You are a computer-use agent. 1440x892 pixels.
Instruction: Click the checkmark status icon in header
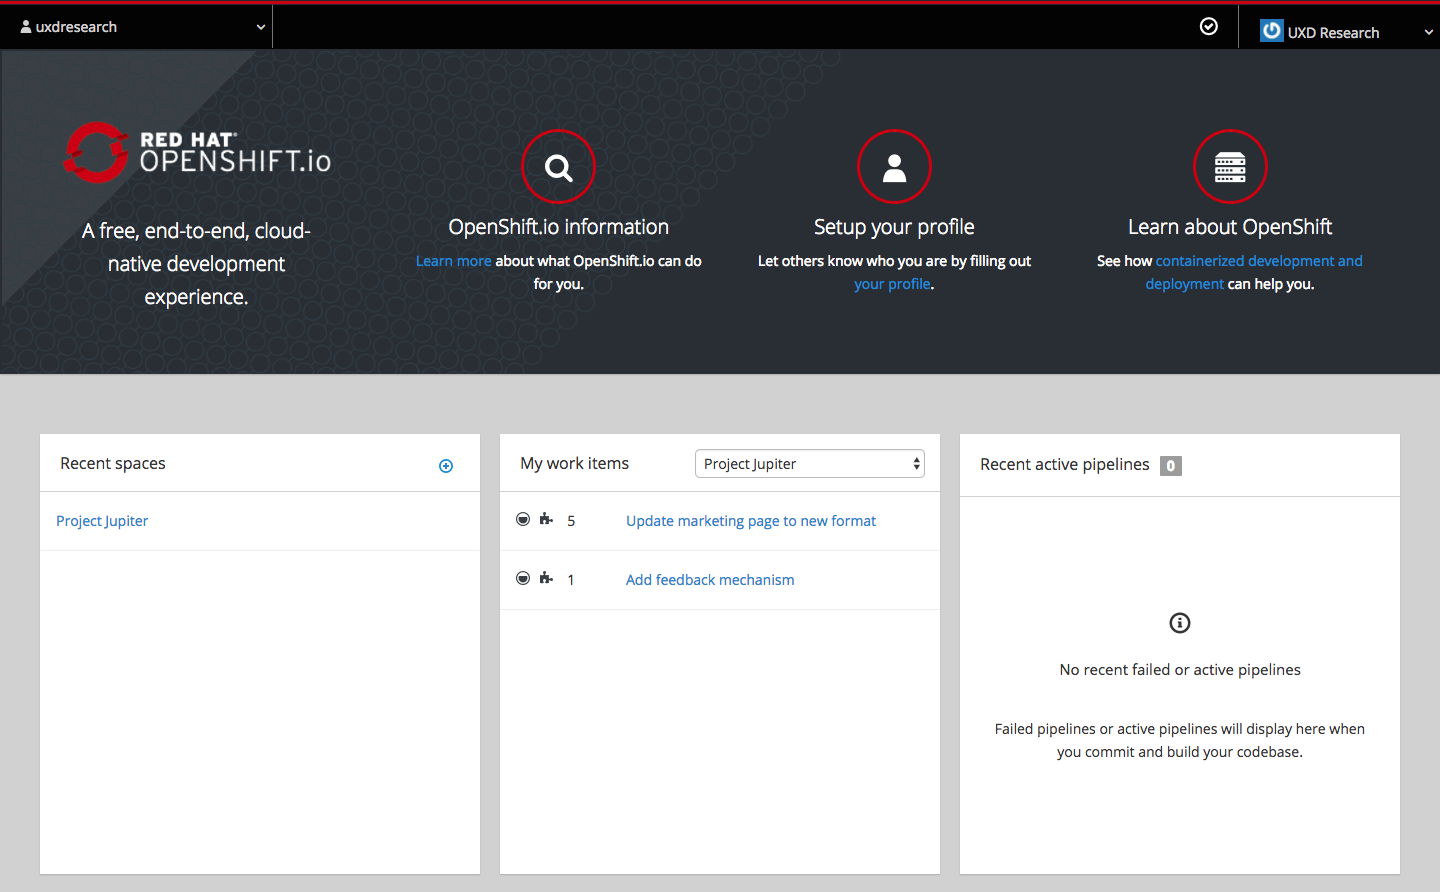tap(1209, 27)
